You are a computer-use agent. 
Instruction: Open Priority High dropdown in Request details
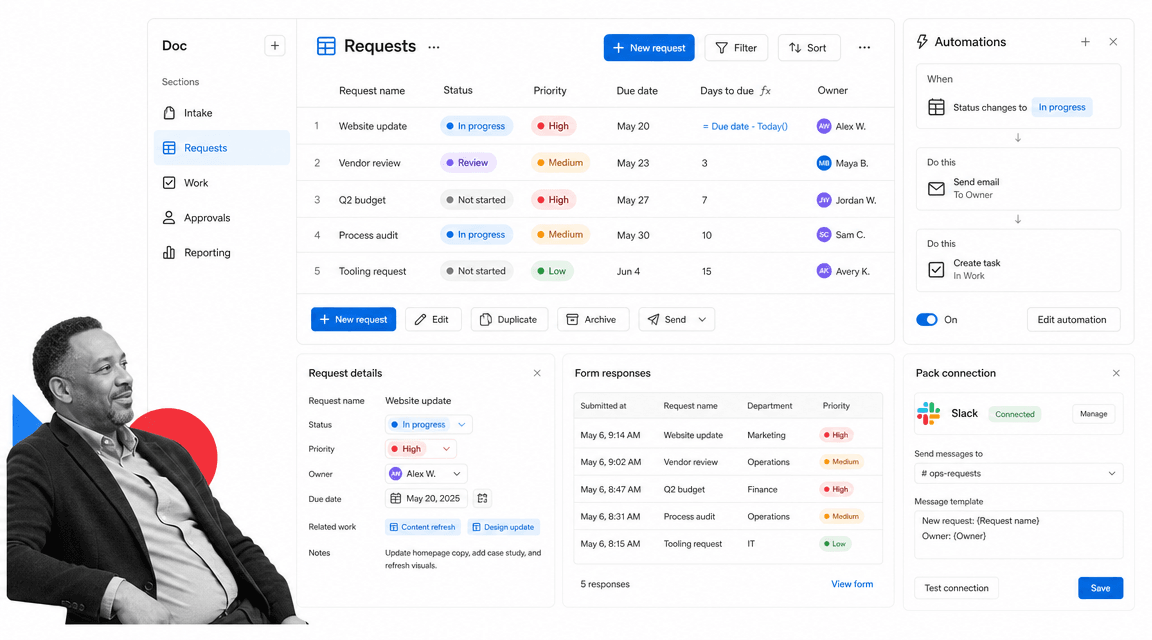pyautogui.click(x=420, y=449)
